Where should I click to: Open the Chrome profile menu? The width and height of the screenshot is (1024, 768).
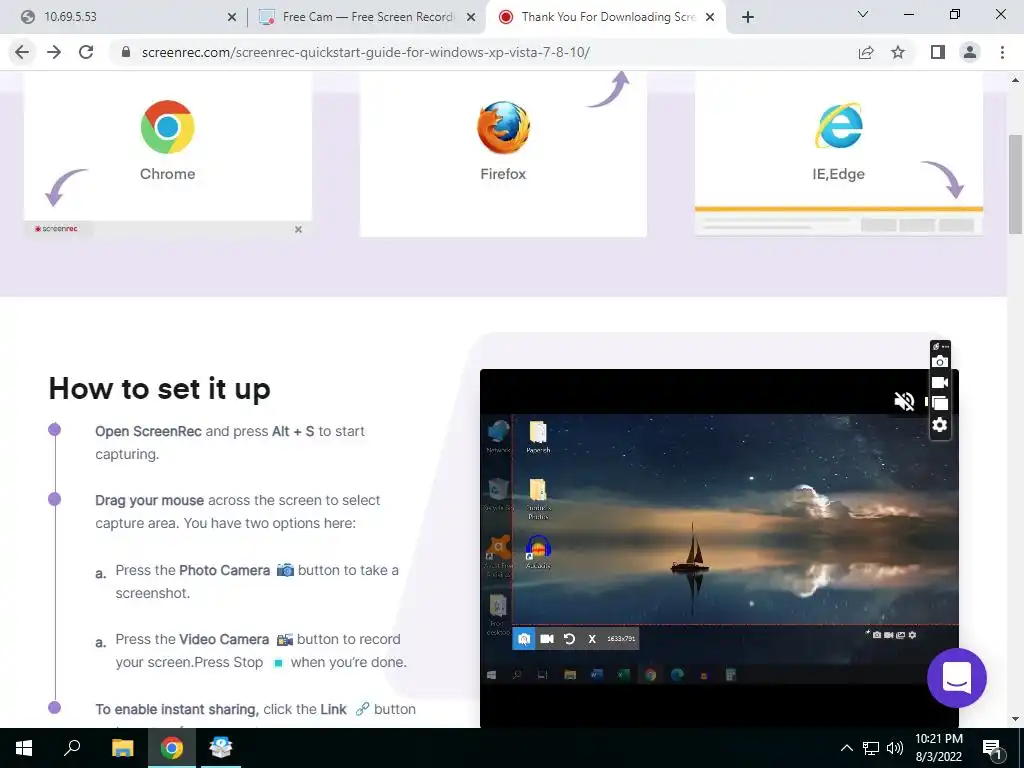point(970,52)
